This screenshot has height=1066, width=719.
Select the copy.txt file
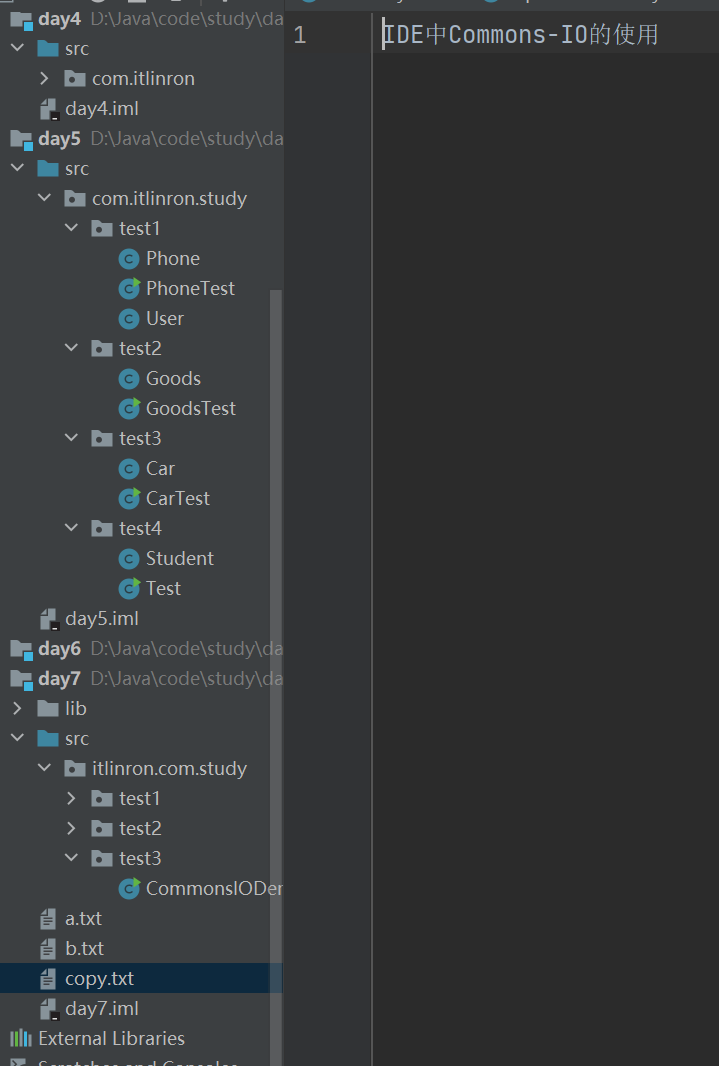click(x=91, y=978)
